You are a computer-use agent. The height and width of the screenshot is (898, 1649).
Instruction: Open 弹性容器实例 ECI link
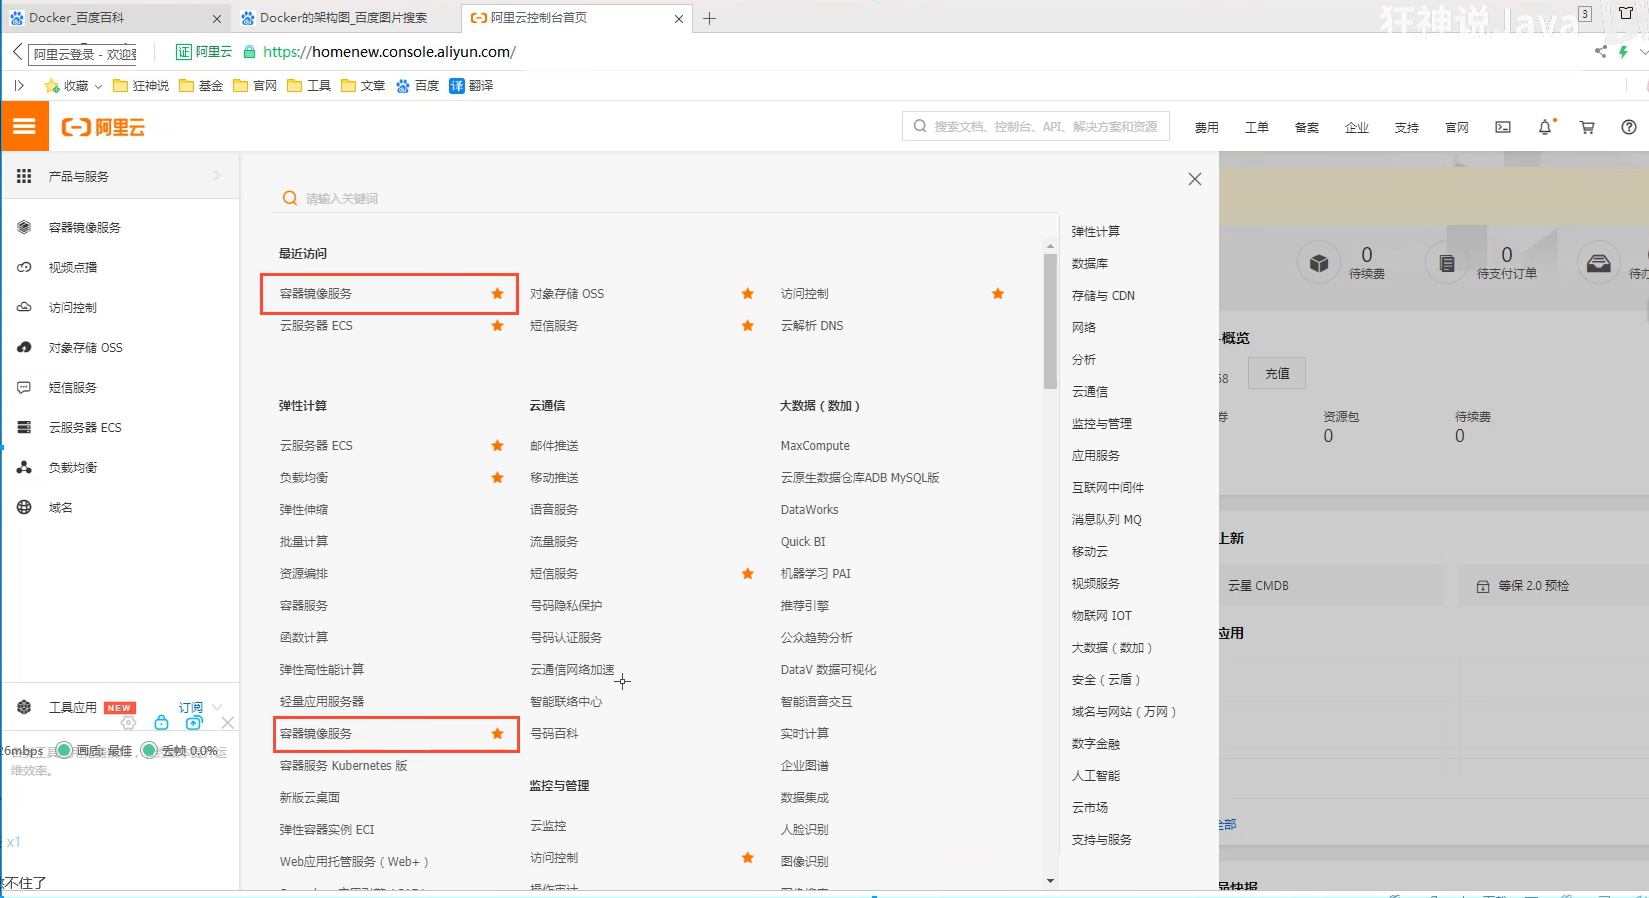pyautogui.click(x=327, y=829)
